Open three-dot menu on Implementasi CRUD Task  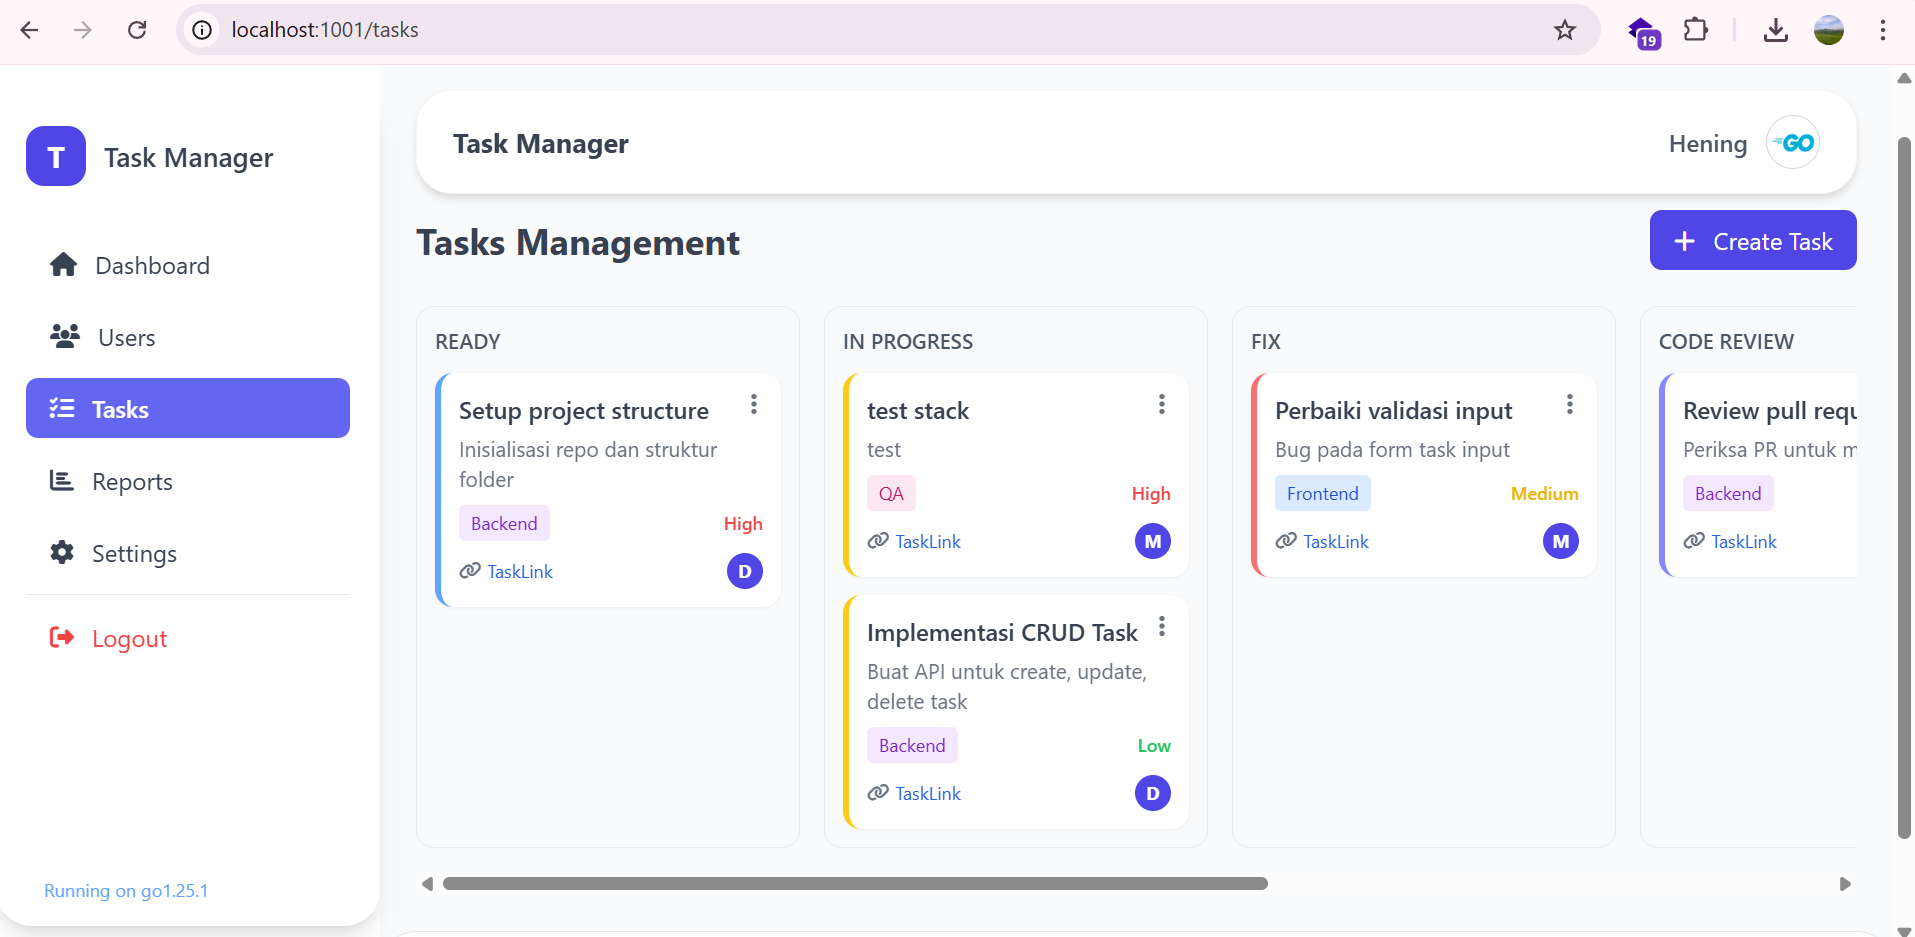(1161, 627)
